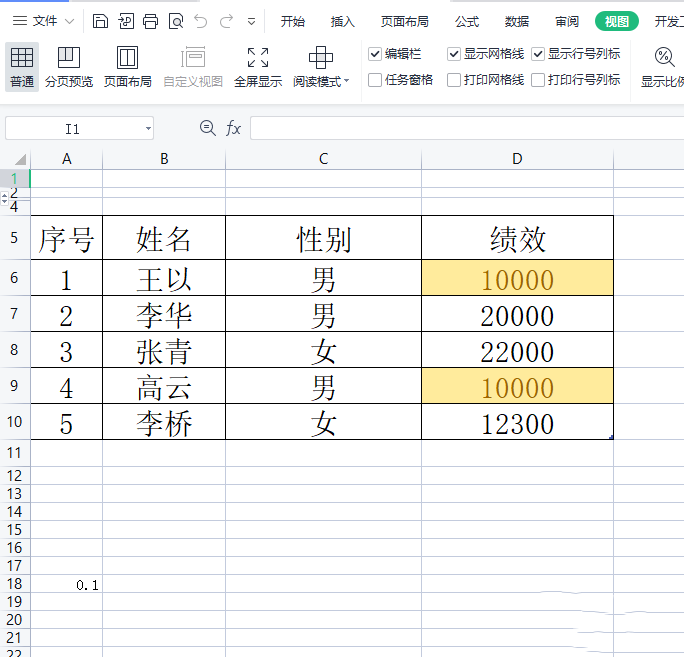
Task: Select the cell 张青
Action: 164,350
